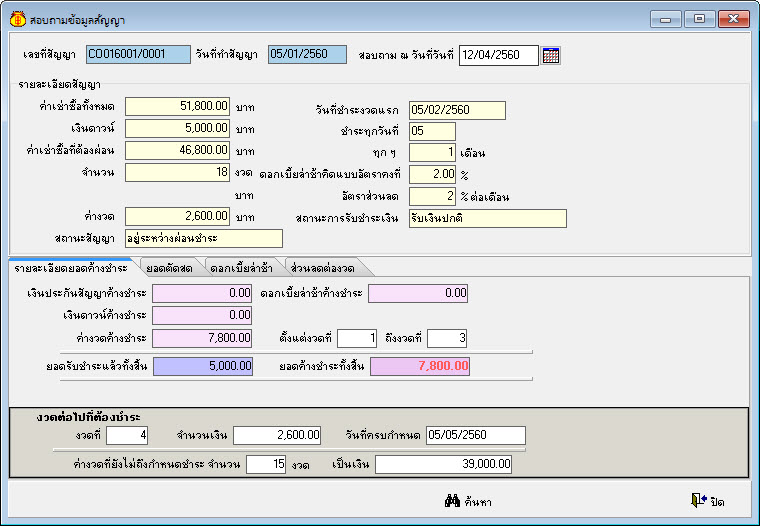
Task: Click number of installments field 18
Action: tap(177, 173)
